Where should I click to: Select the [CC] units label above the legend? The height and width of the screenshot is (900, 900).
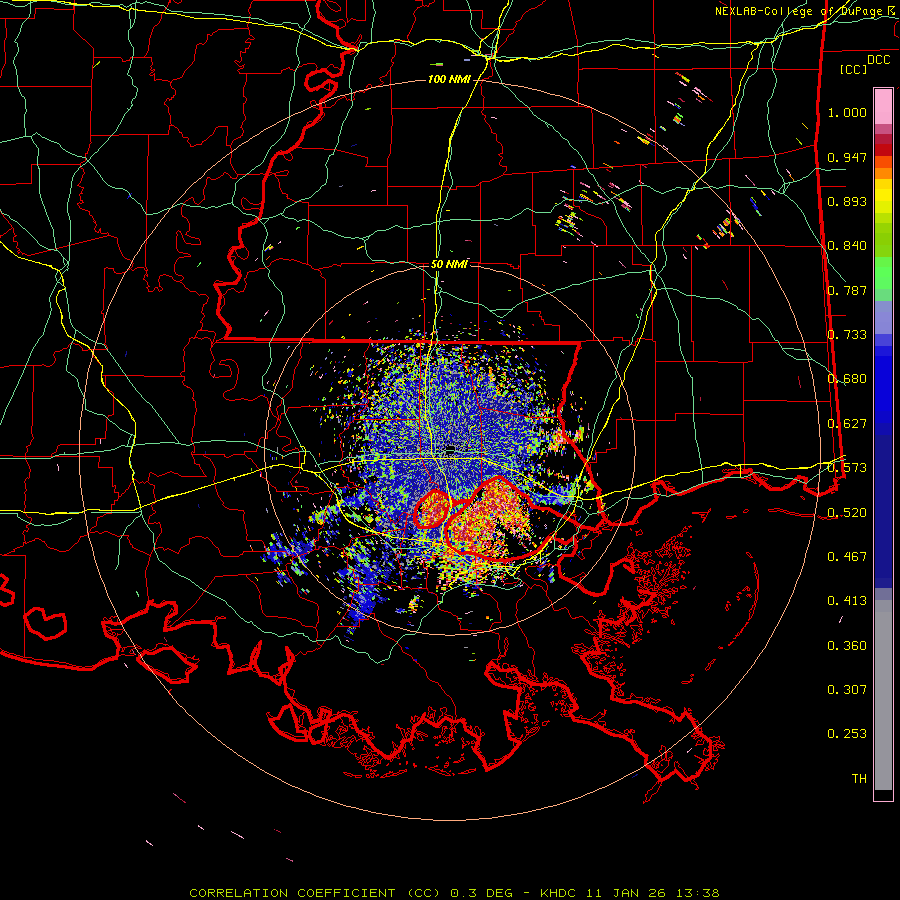coord(853,69)
